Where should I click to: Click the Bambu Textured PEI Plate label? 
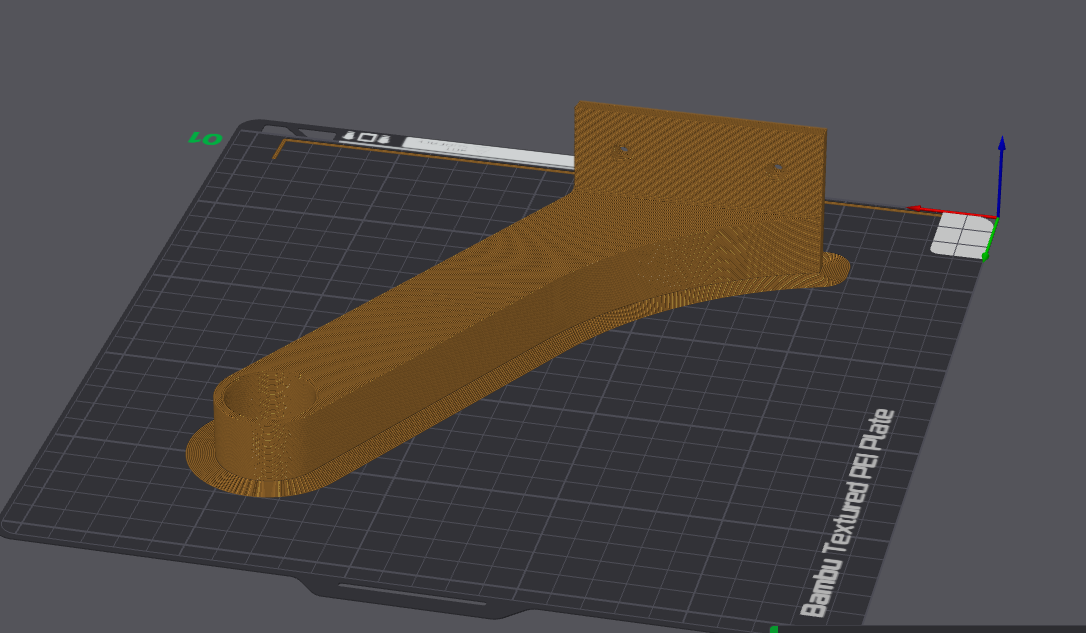[x=848, y=513]
